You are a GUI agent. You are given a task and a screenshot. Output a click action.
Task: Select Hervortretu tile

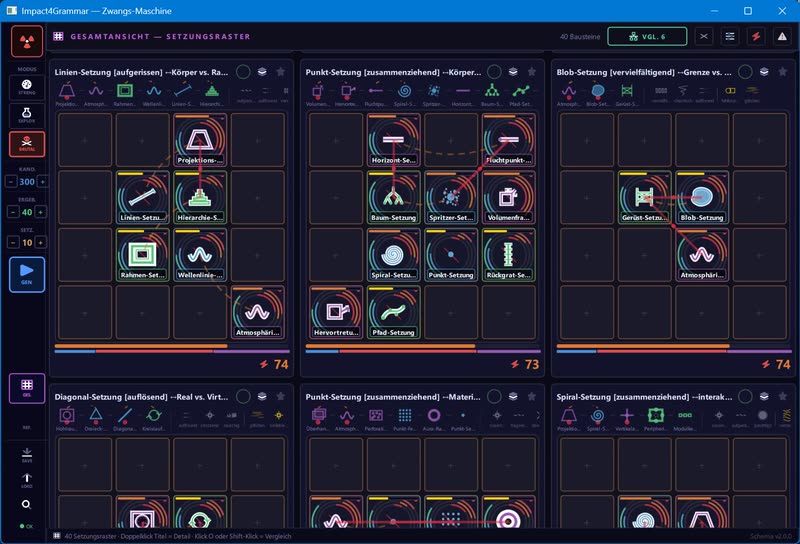[x=336, y=312]
